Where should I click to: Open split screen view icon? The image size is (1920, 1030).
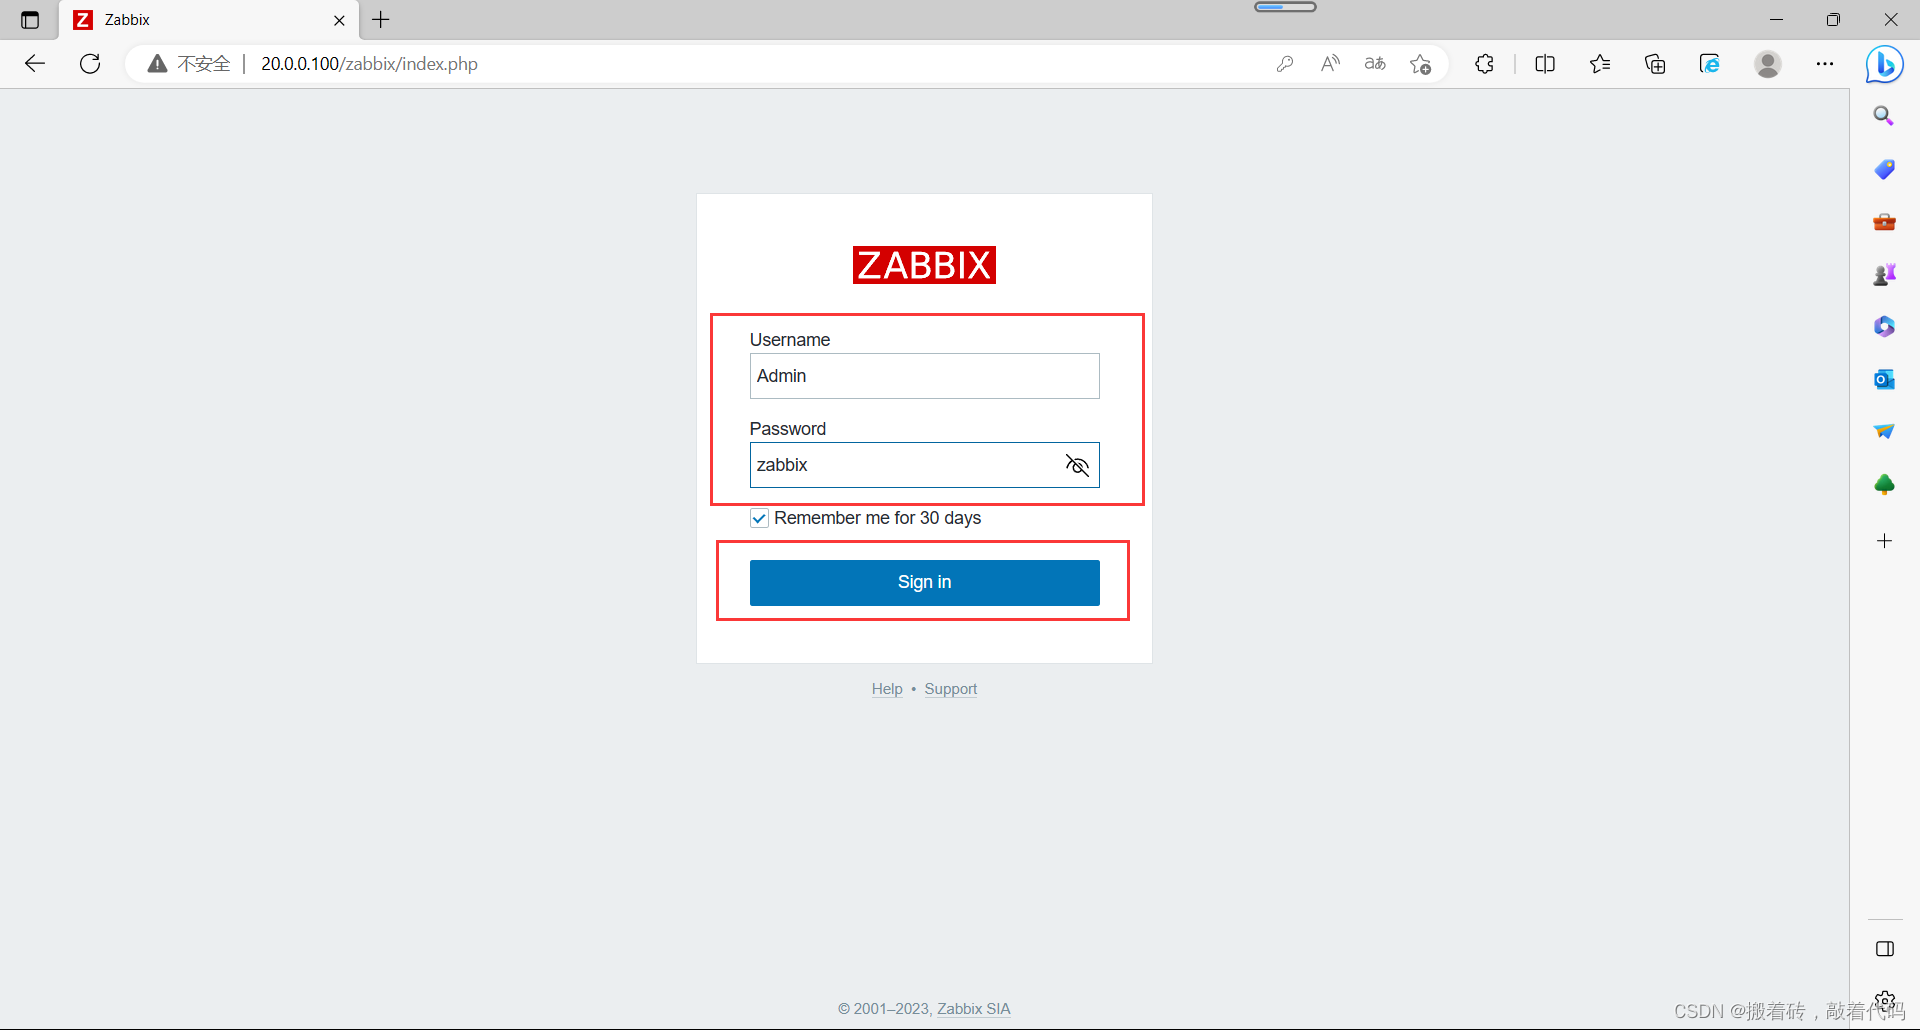(x=1545, y=64)
